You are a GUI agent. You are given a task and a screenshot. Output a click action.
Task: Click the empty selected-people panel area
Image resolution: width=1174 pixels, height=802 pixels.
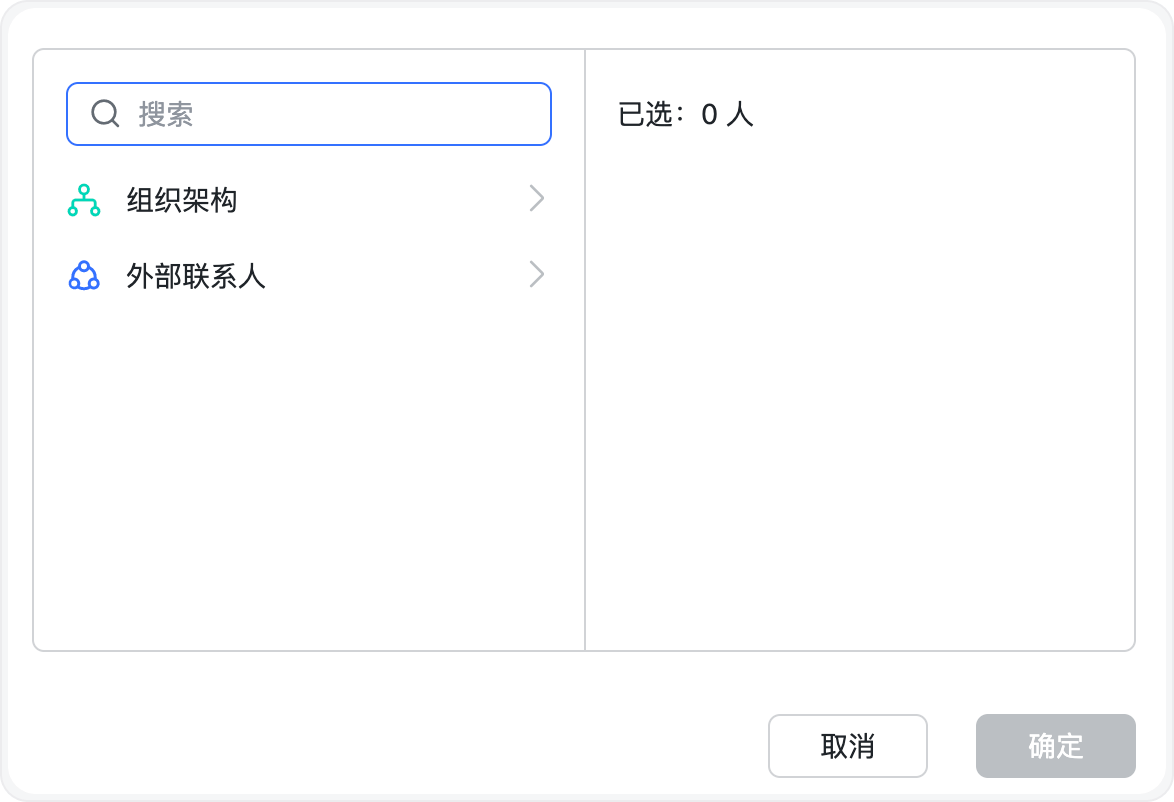[860, 400]
